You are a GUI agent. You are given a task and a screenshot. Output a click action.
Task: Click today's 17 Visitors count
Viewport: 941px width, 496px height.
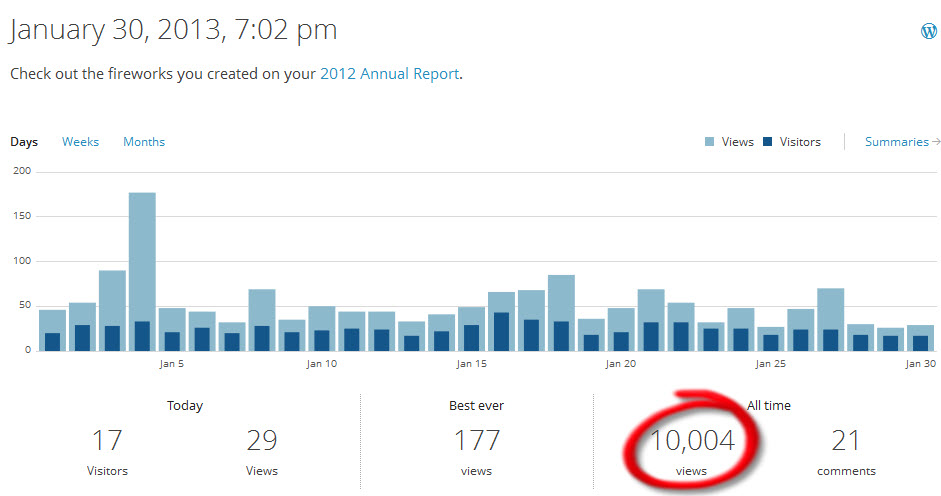[x=106, y=440]
